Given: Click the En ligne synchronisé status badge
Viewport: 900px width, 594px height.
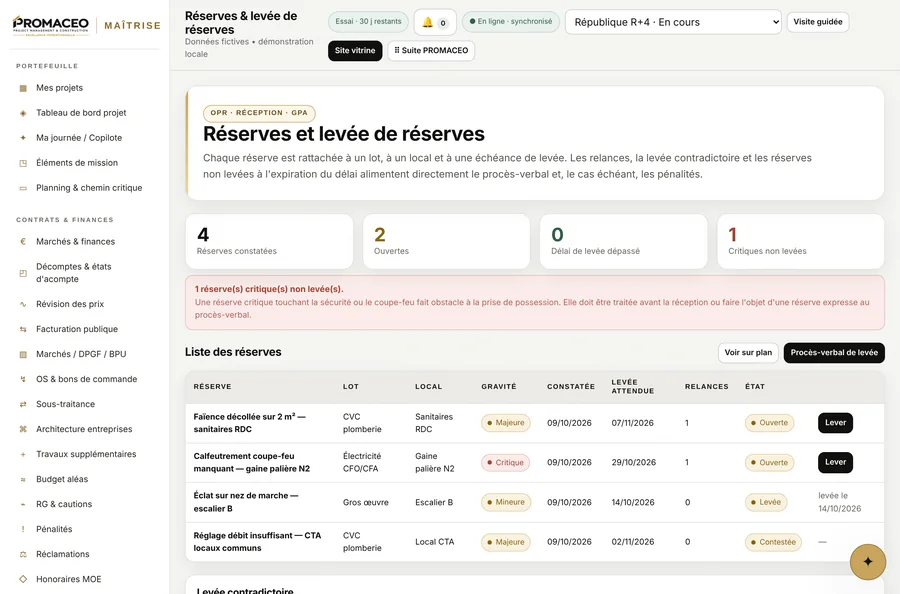Looking at the screenshot, I should [510, 22].
